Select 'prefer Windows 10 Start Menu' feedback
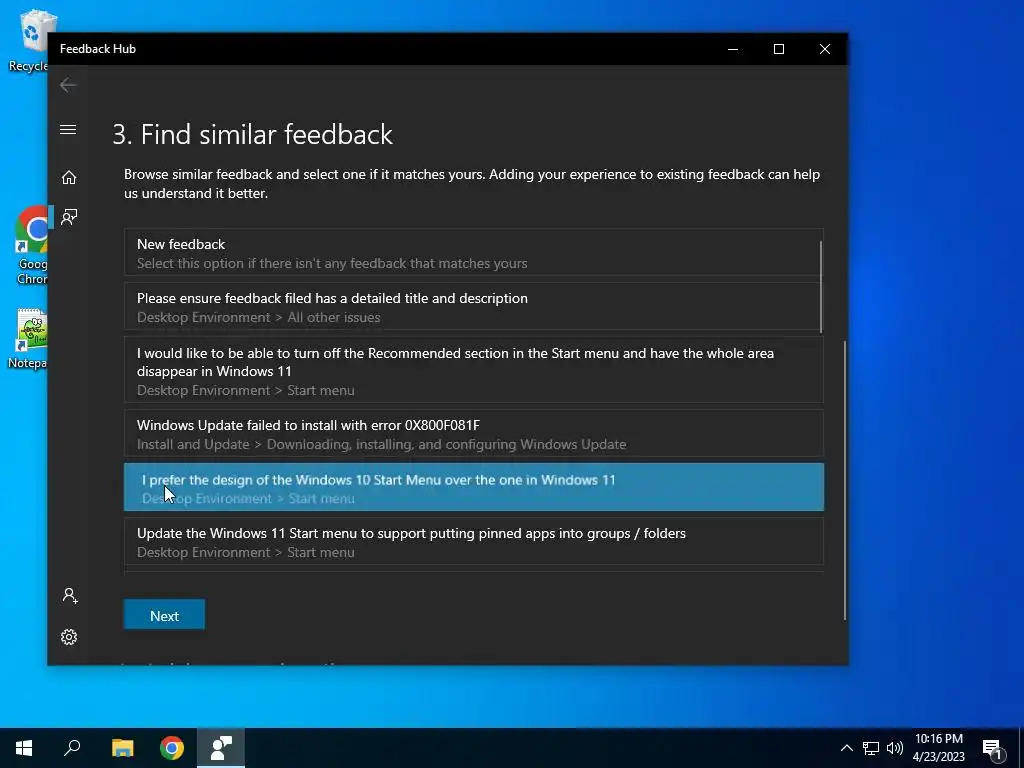The height and width of the screenshot is (768, 1024). (473, 487)
